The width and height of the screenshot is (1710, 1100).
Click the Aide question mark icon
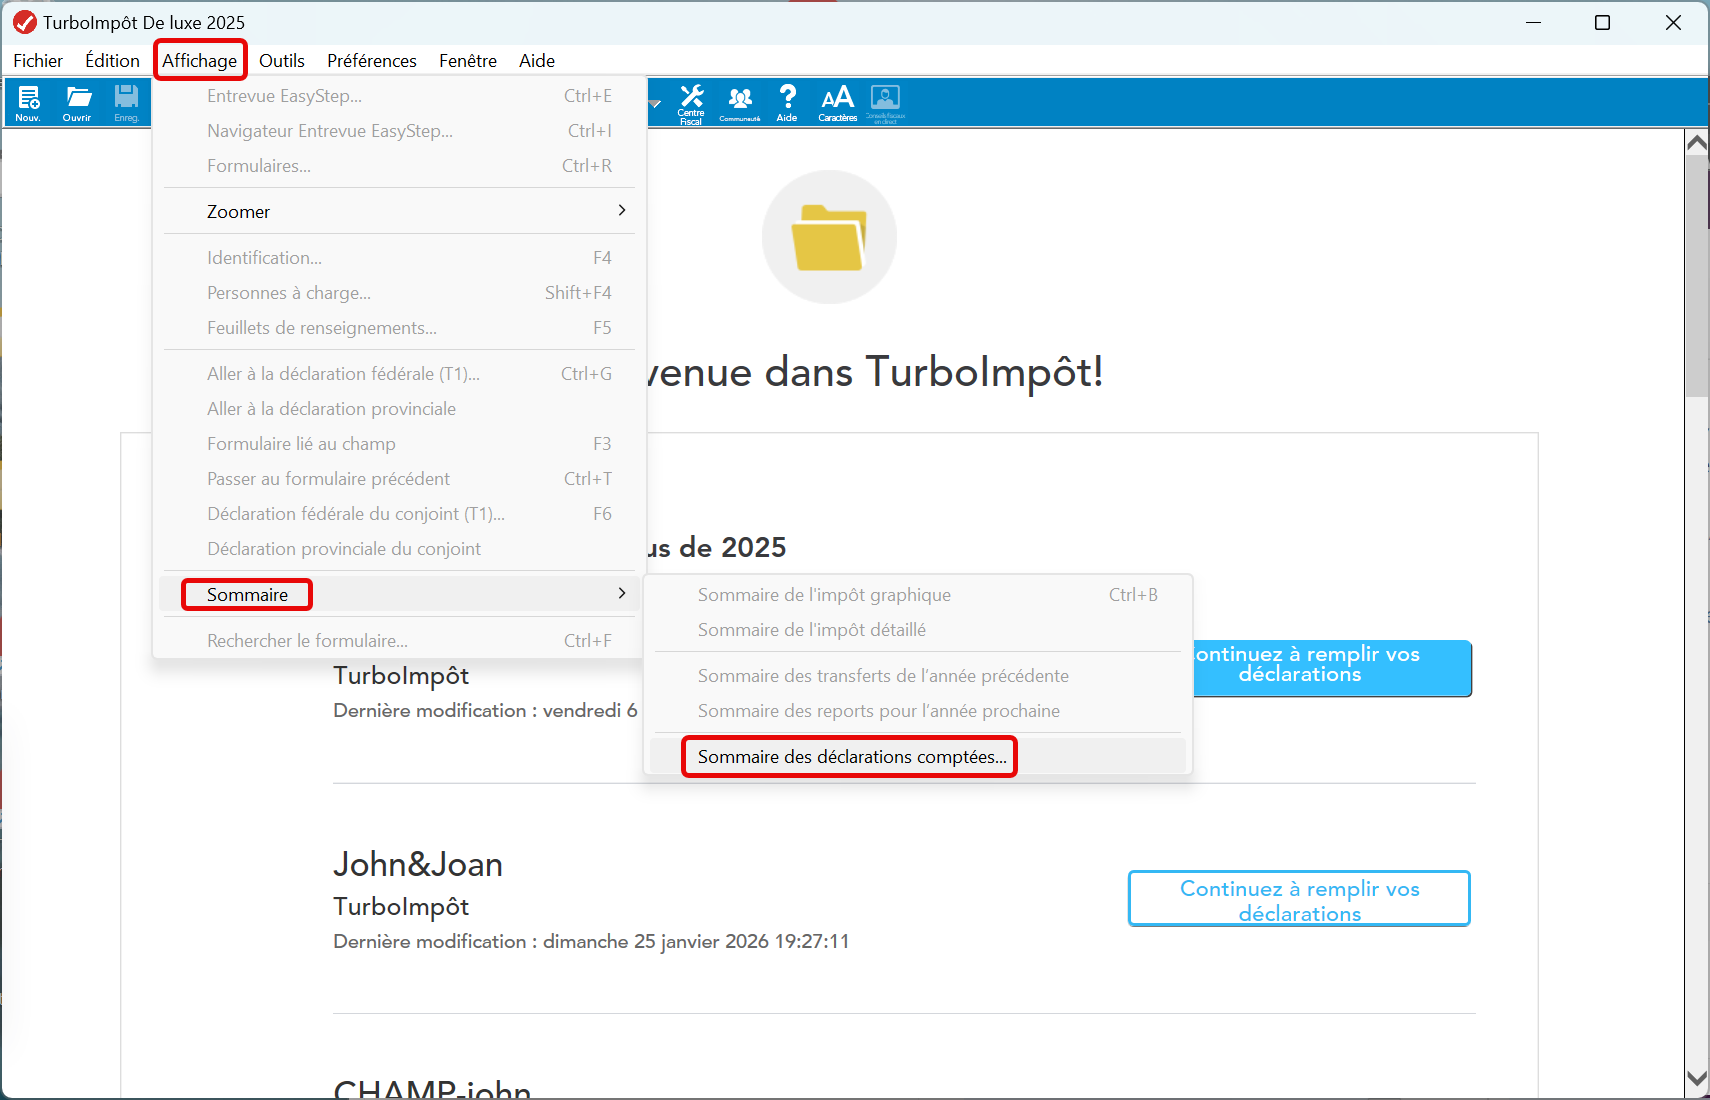[787, 102]
